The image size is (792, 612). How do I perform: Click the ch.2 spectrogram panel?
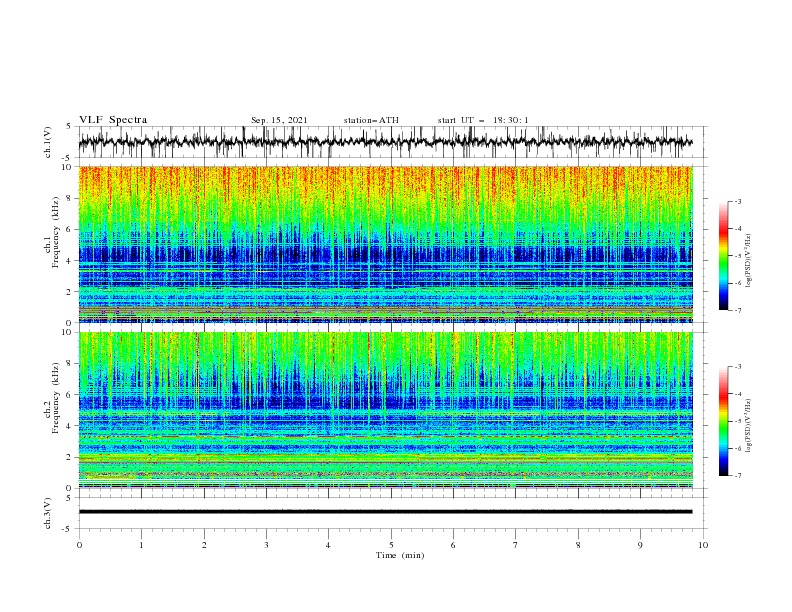(386, 410)
